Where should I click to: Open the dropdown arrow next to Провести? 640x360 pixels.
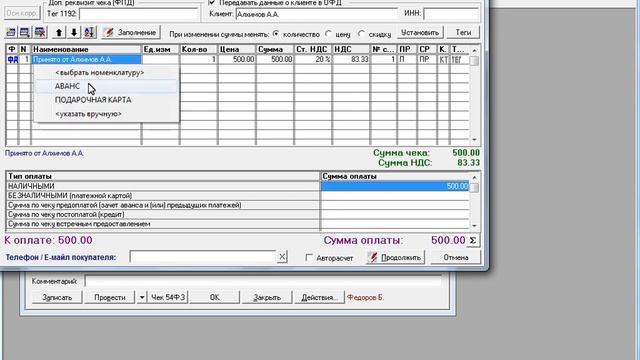(x=142, y=298)
